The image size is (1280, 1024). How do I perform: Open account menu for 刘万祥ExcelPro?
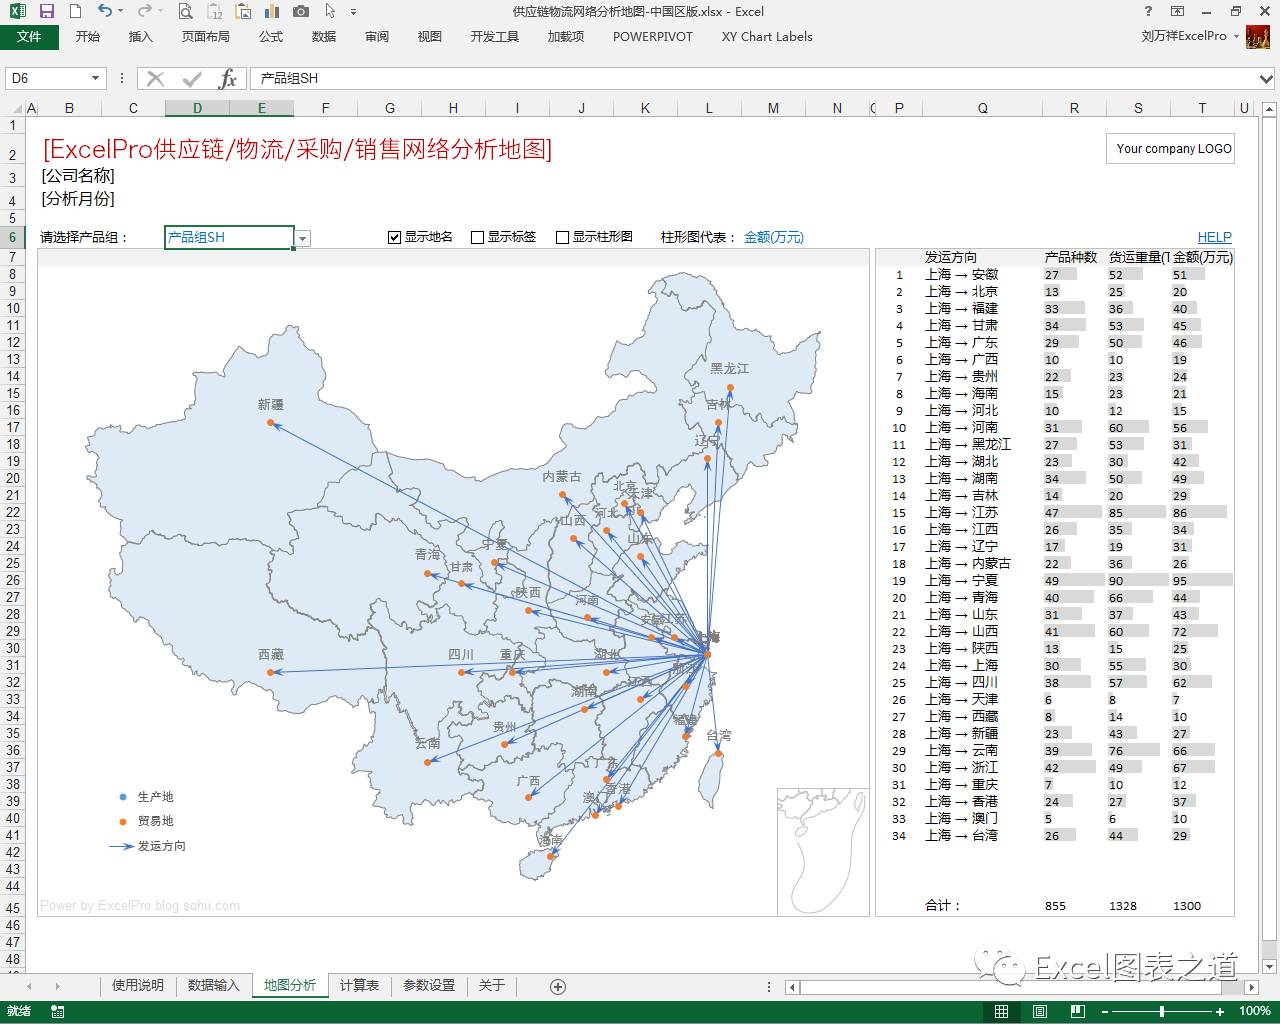click(x=1190, y=36)
